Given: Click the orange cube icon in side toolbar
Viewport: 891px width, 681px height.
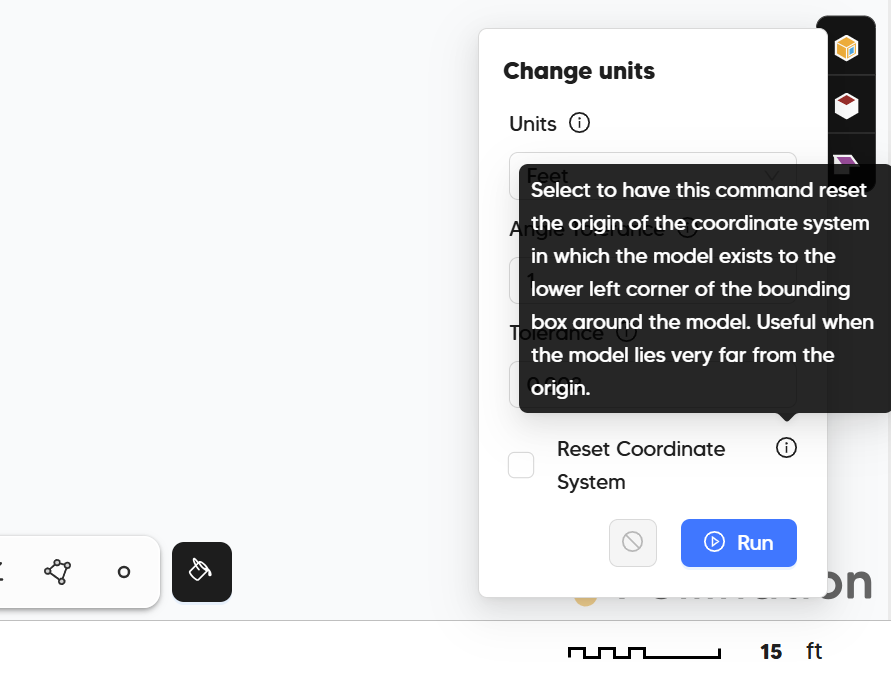Looking at the screenshot, I should (x=847, y=47).
